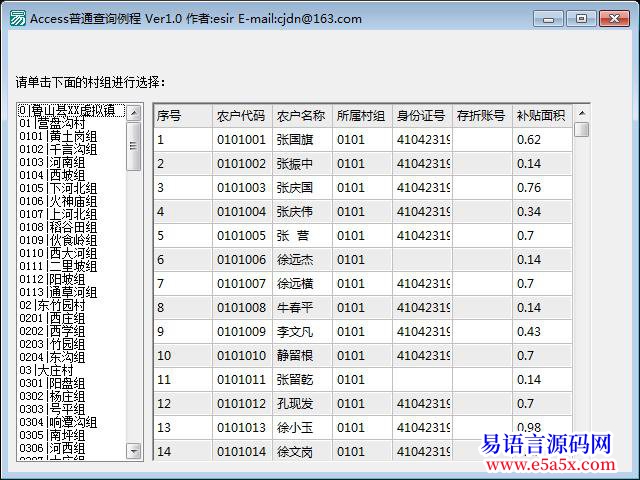
Task: Select table cell with name 张国旗
Action: point(301,139)
